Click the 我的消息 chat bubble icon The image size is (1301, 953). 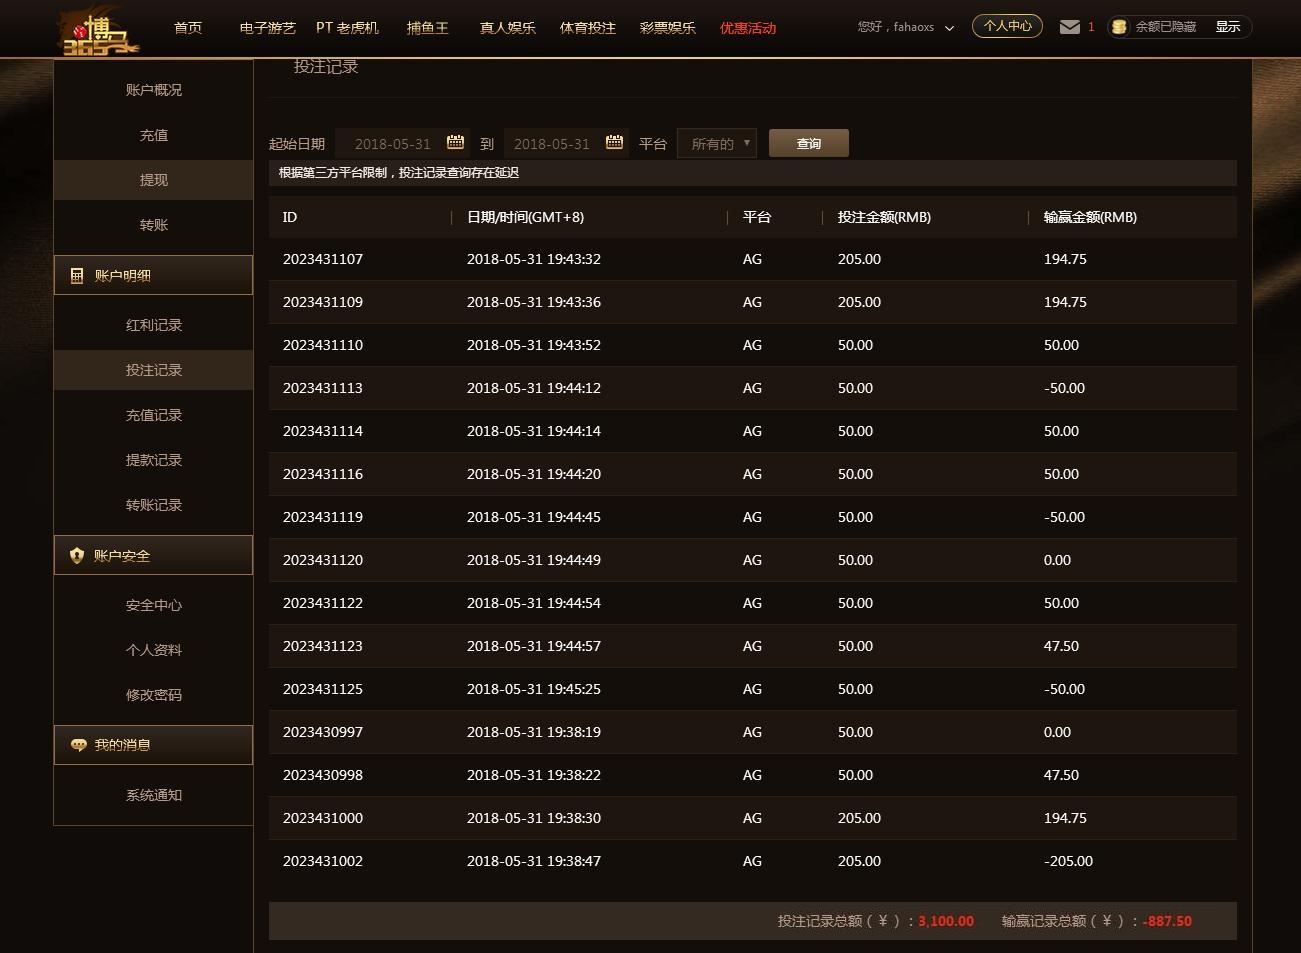tap(78, 745)
